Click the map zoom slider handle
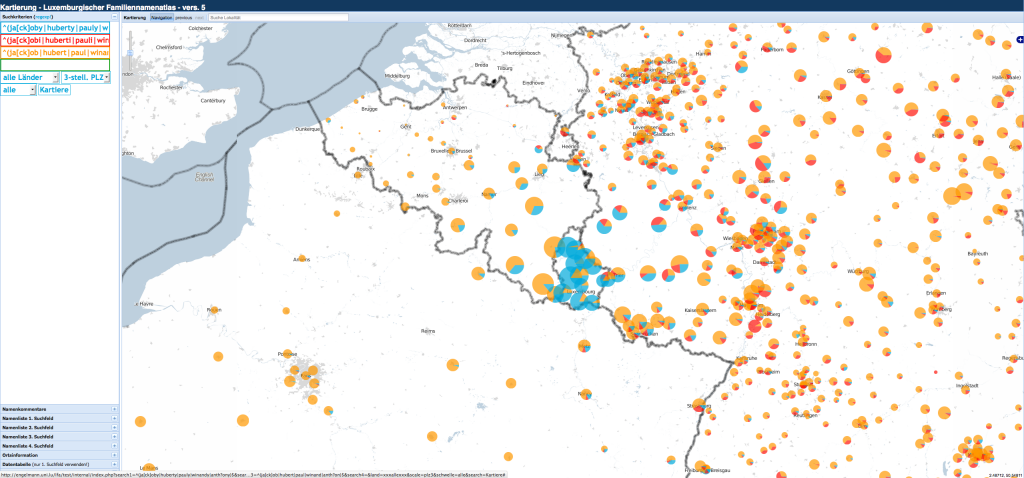The width and height of the screenshot is (1024, 478). coord(131,51)
